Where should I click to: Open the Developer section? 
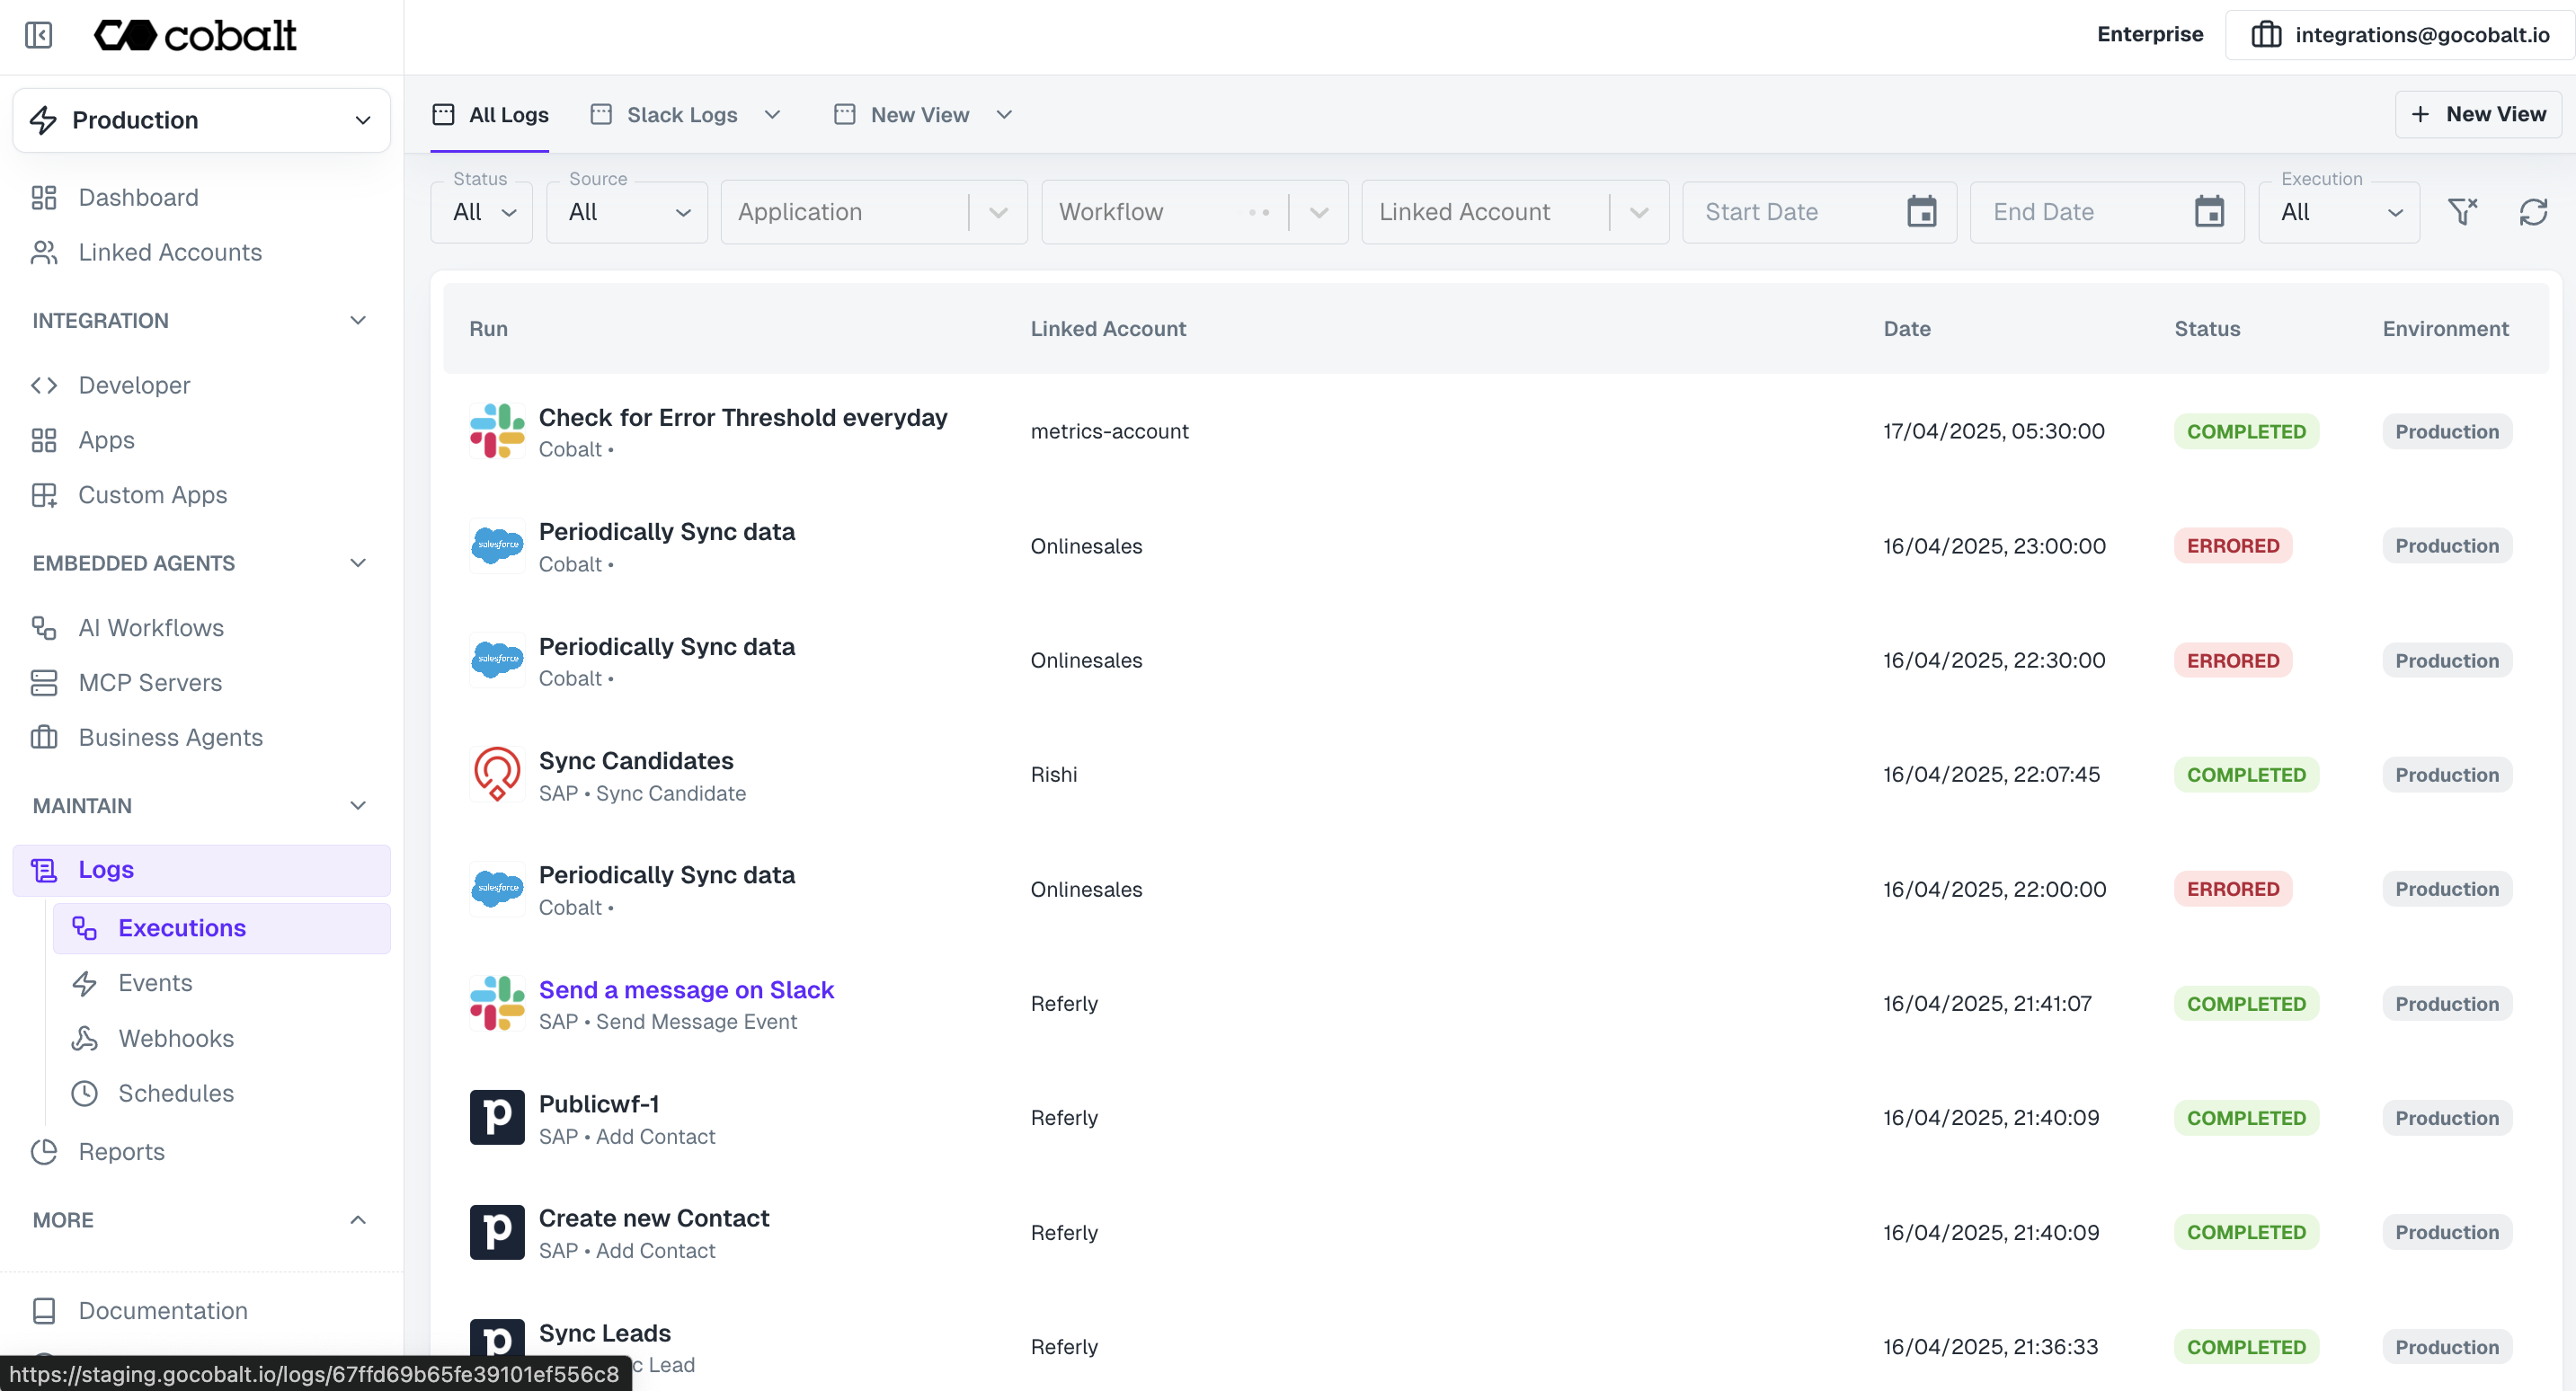pos(135,385)
